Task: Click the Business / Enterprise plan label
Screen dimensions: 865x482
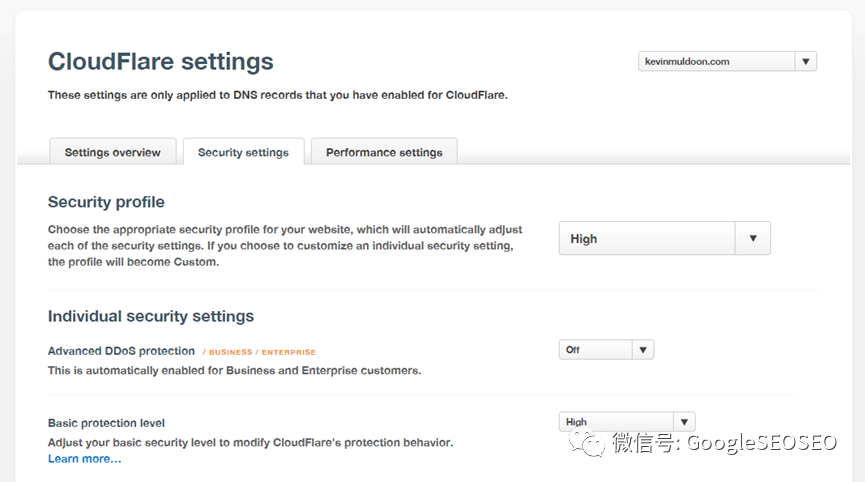Action: point(259,352)
